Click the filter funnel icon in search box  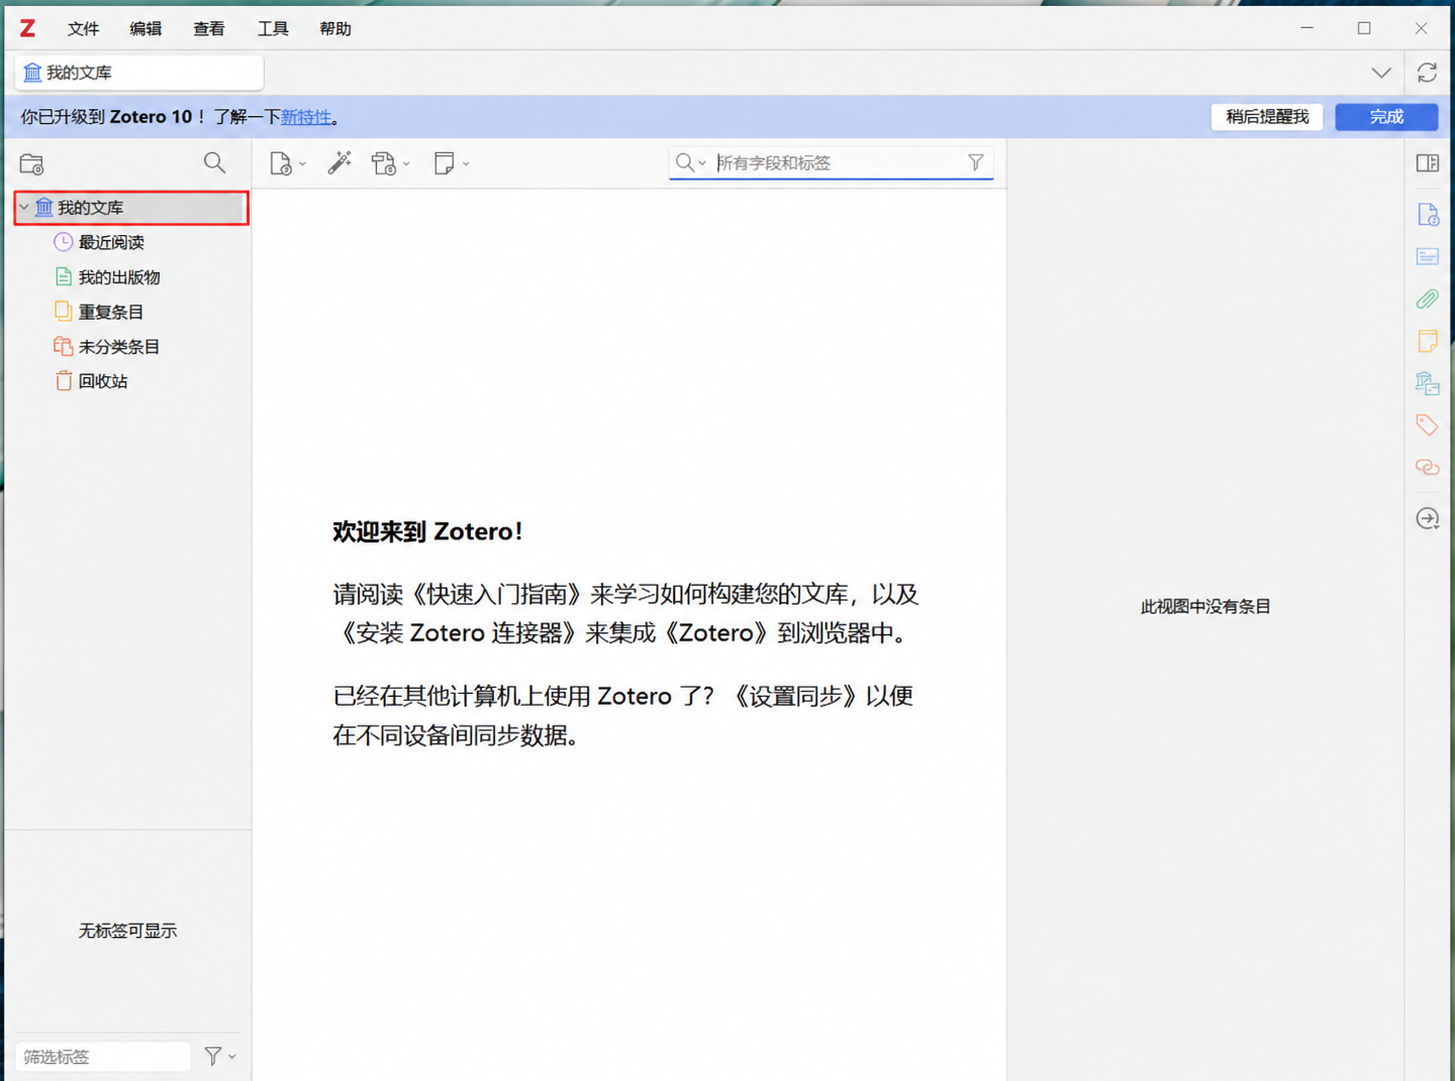976,162
